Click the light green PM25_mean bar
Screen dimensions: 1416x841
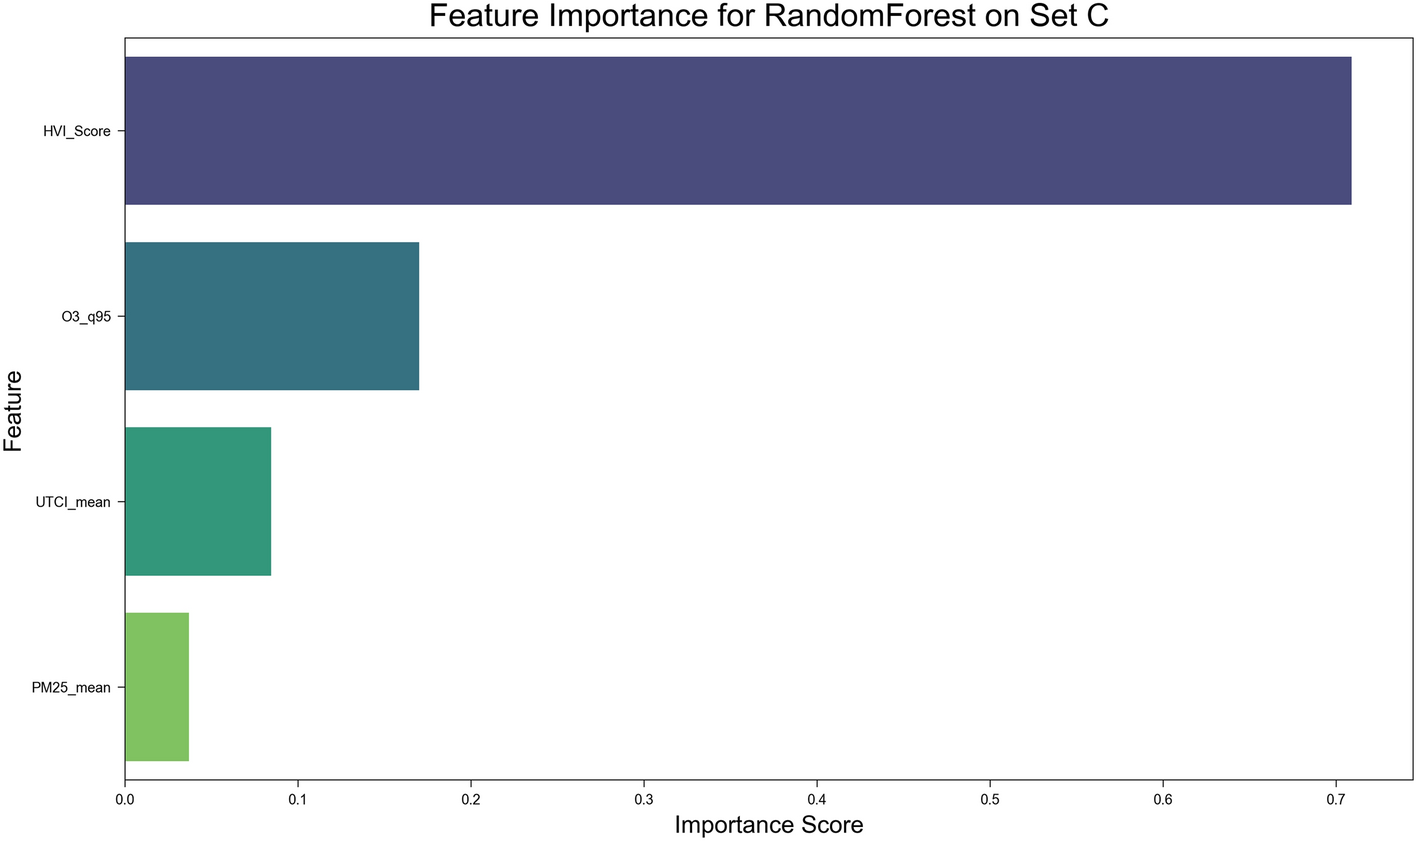pos(156,687)
